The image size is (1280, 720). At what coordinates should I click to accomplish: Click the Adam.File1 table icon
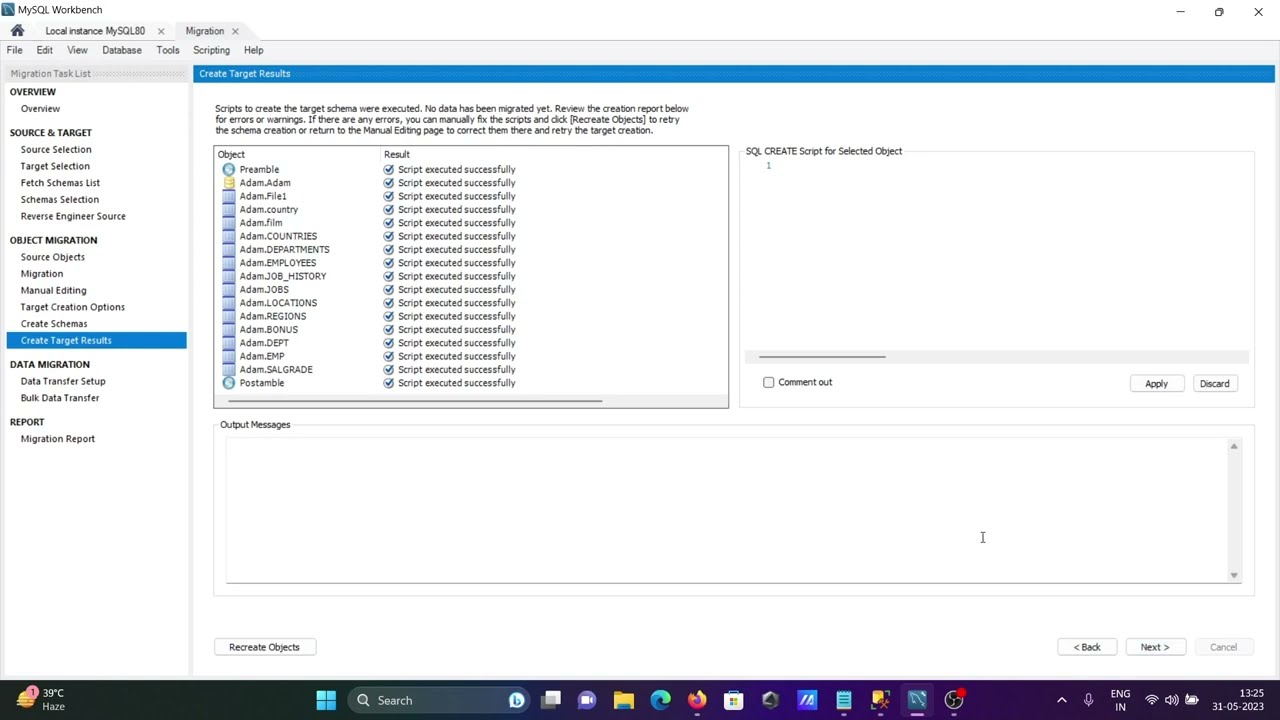click(x=229, y=196)
